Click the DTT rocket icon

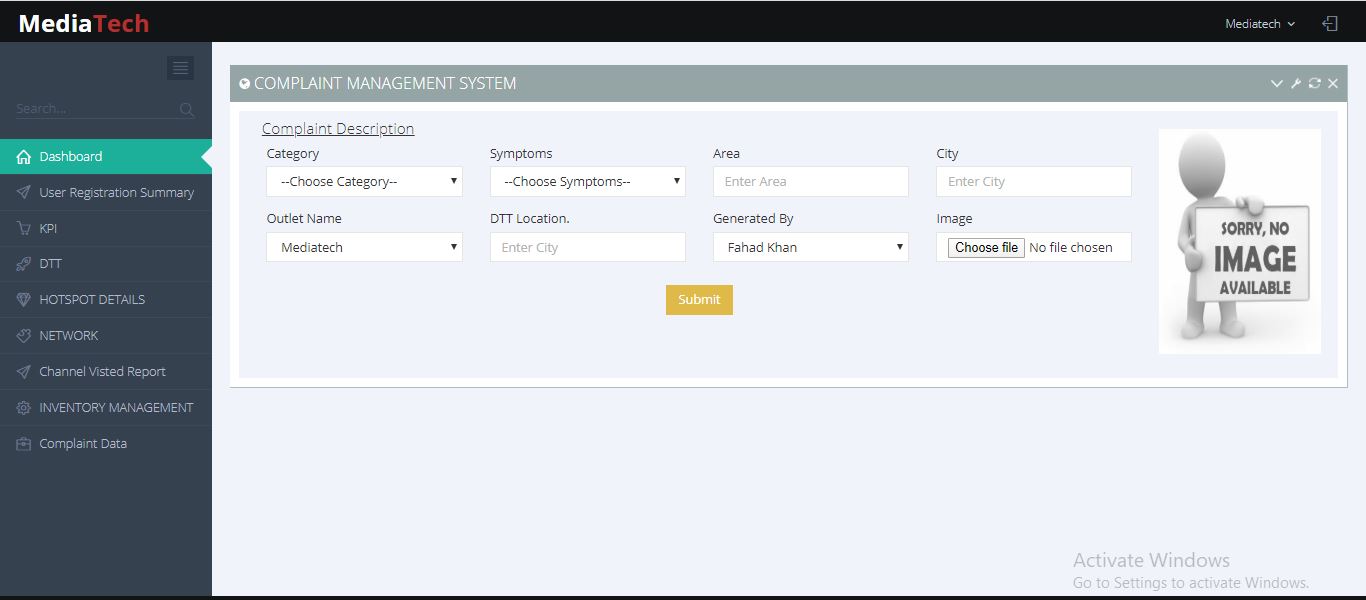(x=24, y=264)
